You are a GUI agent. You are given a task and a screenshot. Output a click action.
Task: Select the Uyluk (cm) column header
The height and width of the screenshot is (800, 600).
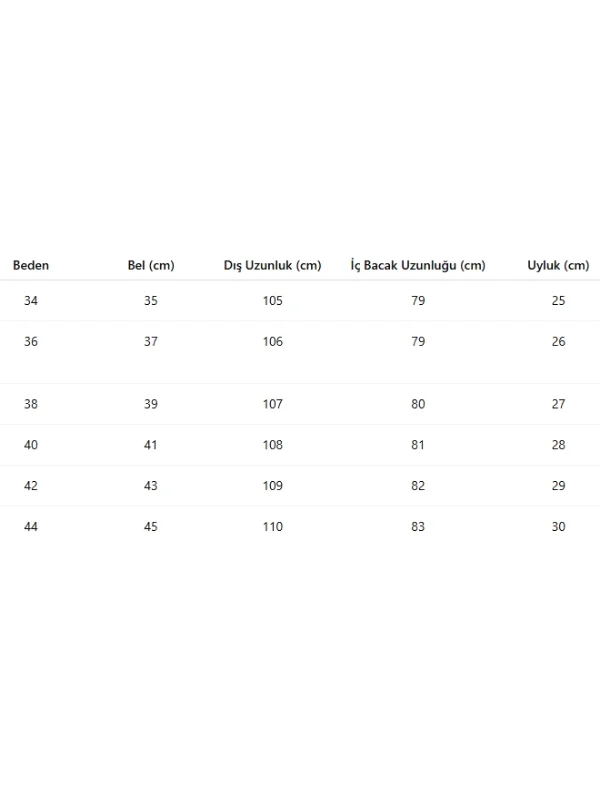(558, 265)
